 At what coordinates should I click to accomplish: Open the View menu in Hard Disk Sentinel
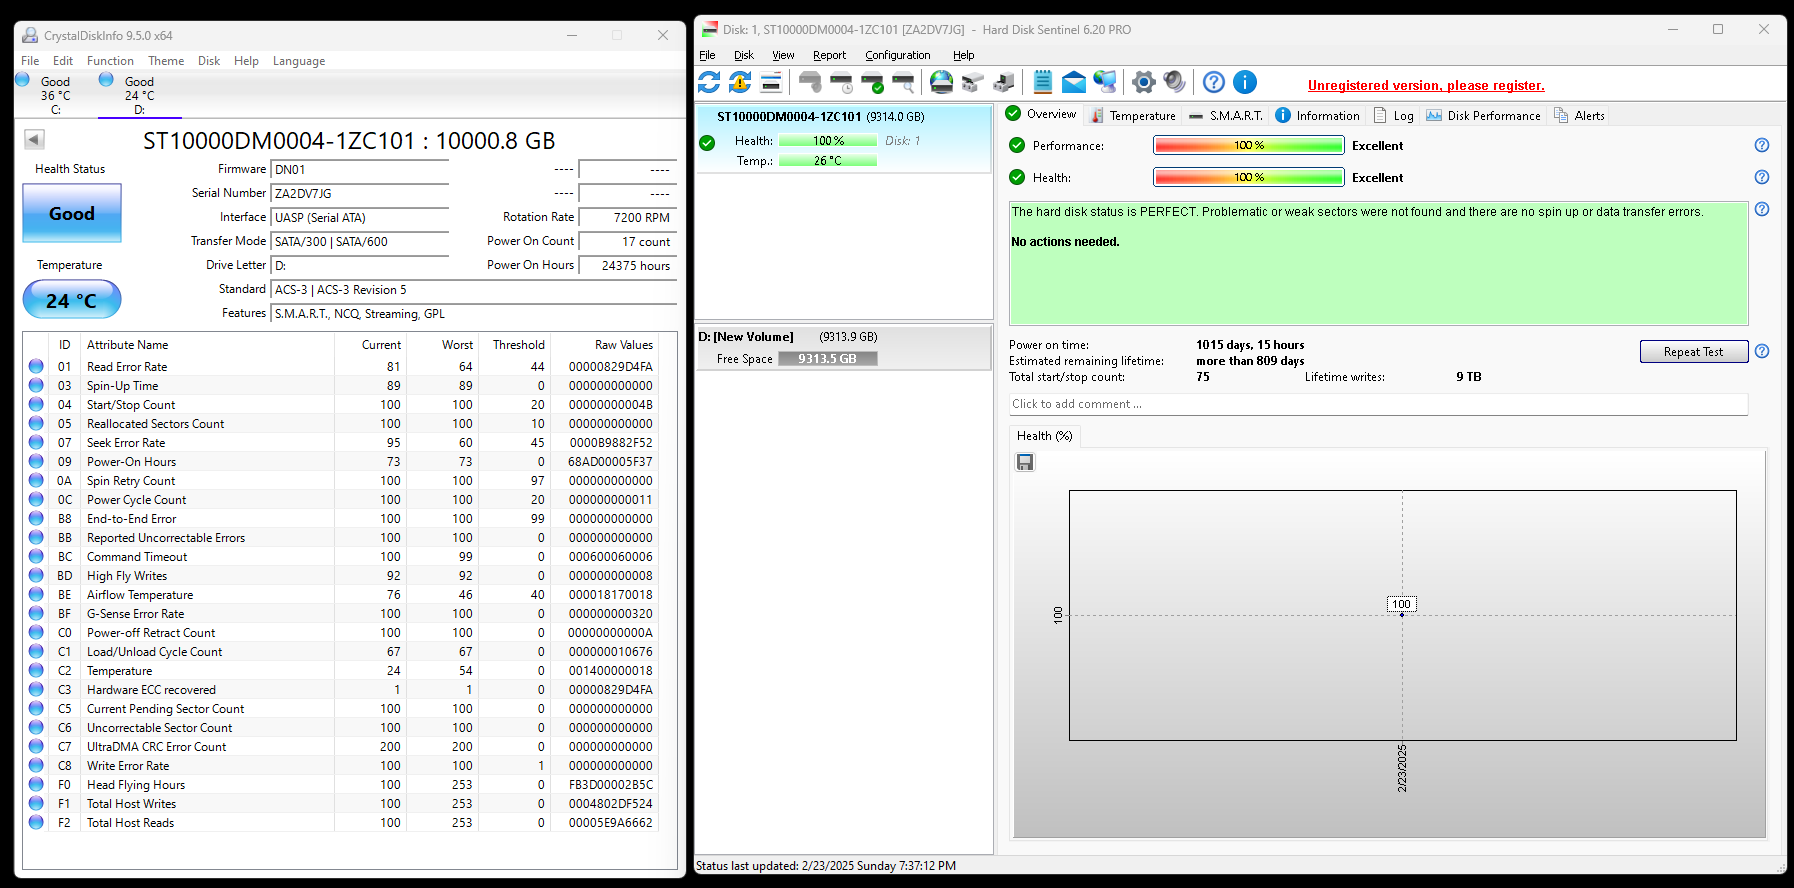783,56
